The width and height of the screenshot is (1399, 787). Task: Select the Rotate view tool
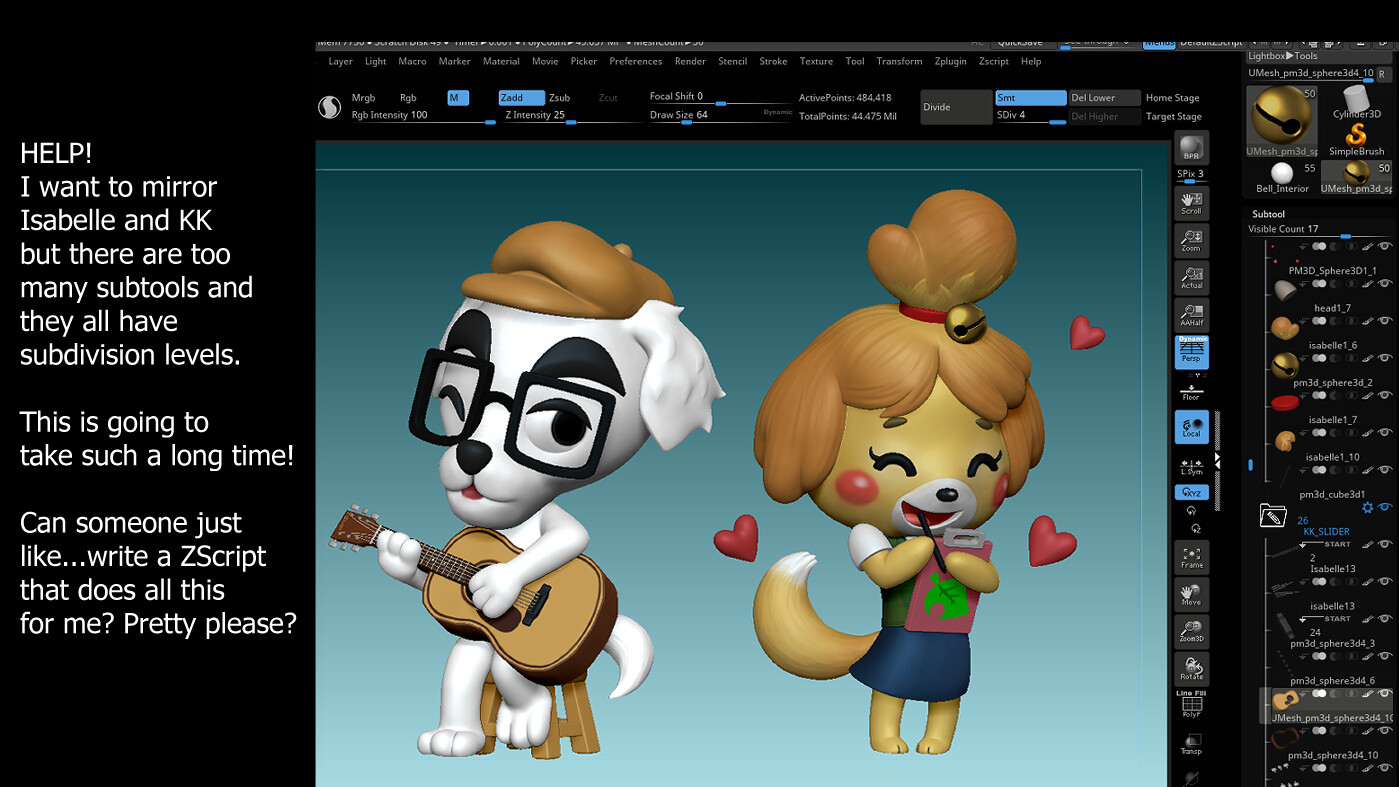pos(1191,668)
